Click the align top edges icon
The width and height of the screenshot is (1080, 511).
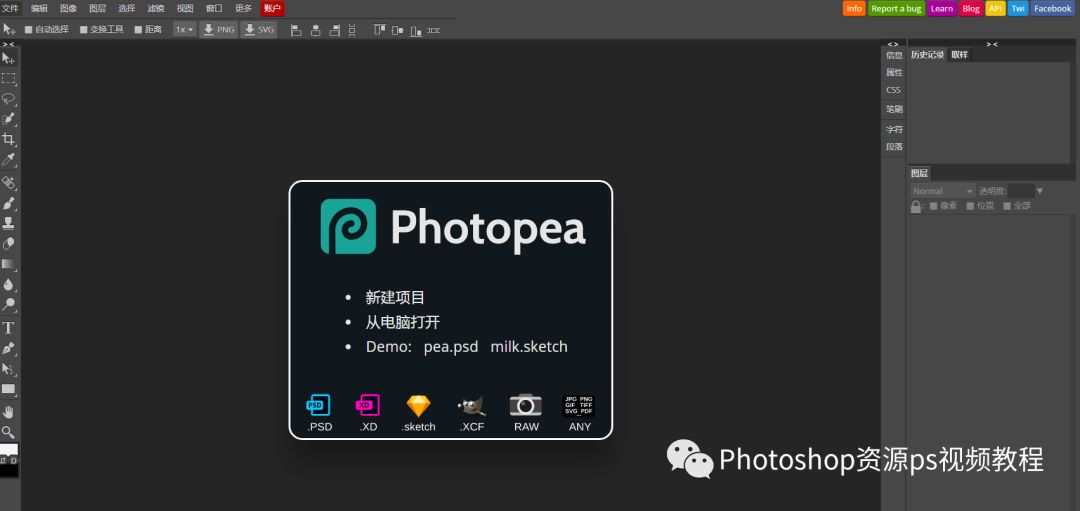[x=379, y=30]
